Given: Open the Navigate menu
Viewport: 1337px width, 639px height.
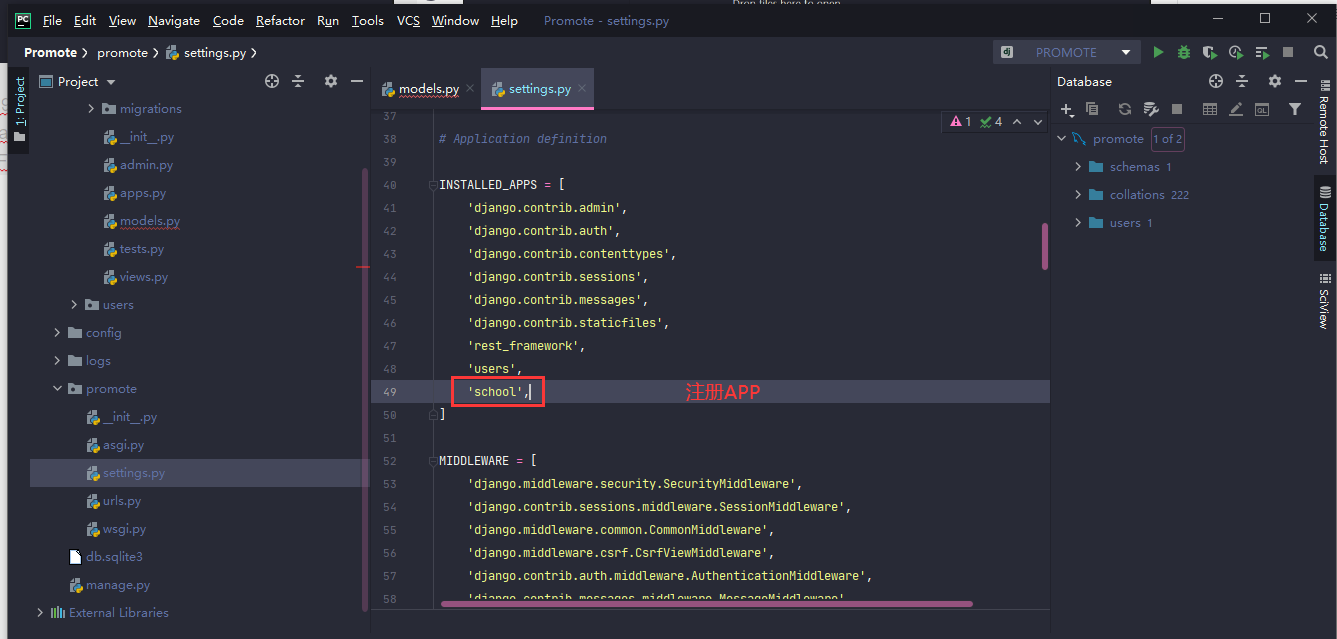Looking at the screenshot, I should click(174, 20).
